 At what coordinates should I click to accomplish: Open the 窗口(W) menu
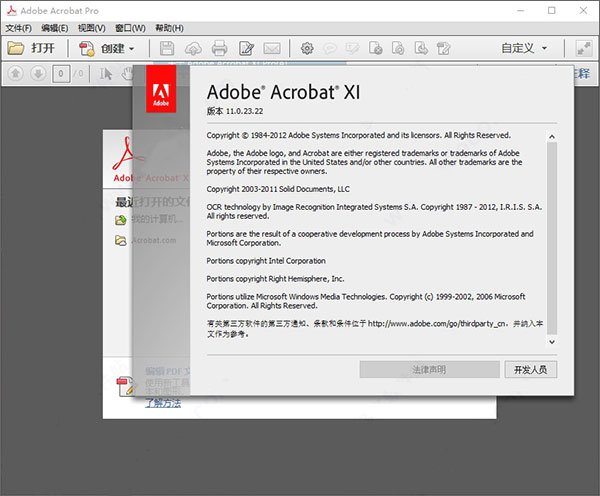click(x=130, y=28)
